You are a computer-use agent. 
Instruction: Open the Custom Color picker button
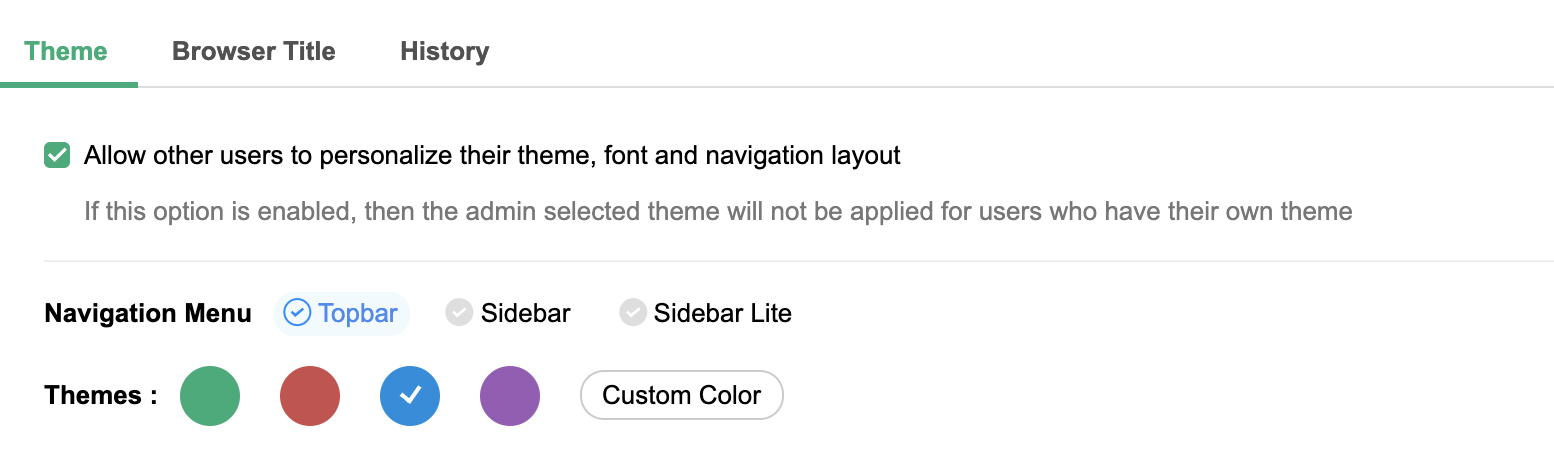coord(681,396)
